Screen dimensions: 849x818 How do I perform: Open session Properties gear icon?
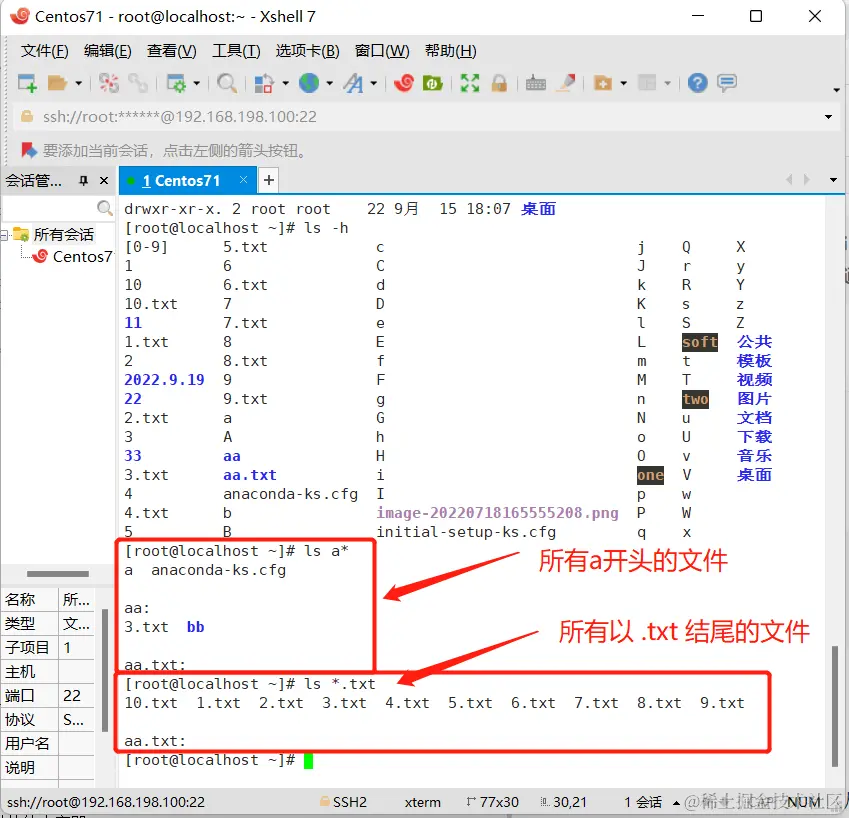pyautogui.click(x=176, y=83)
